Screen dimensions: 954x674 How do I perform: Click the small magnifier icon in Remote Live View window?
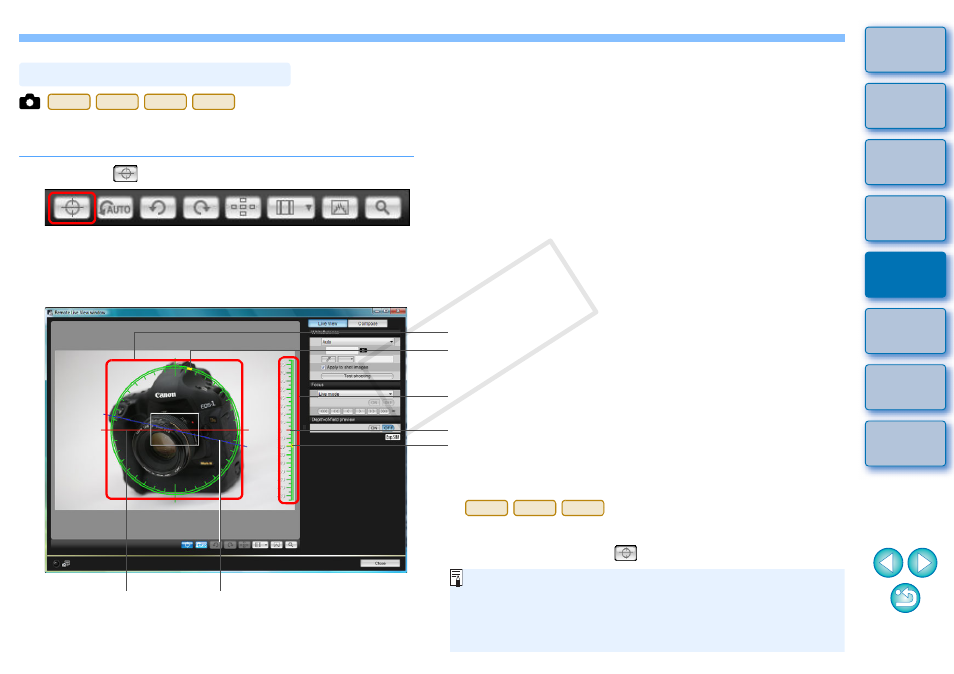(x=291, y=545)
